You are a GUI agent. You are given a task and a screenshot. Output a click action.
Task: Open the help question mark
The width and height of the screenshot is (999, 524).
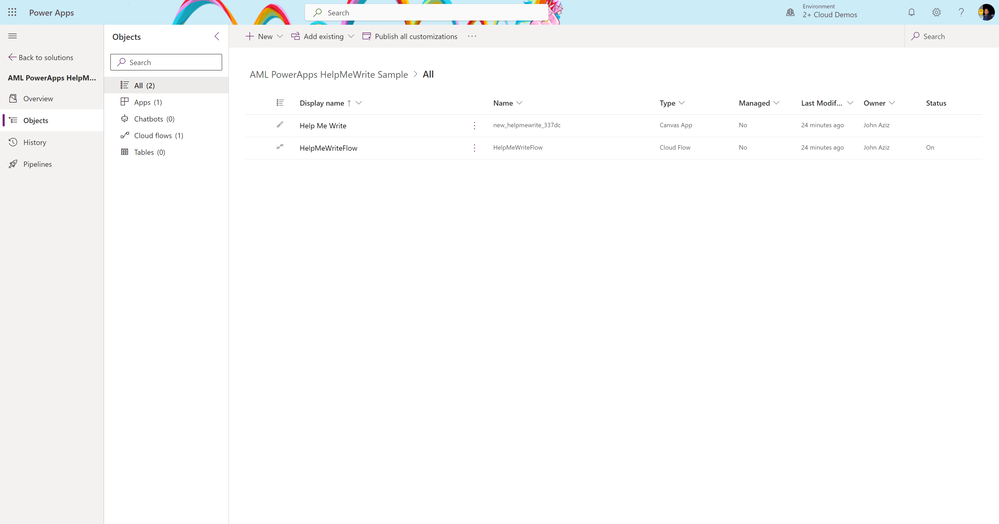pos(961,12)
